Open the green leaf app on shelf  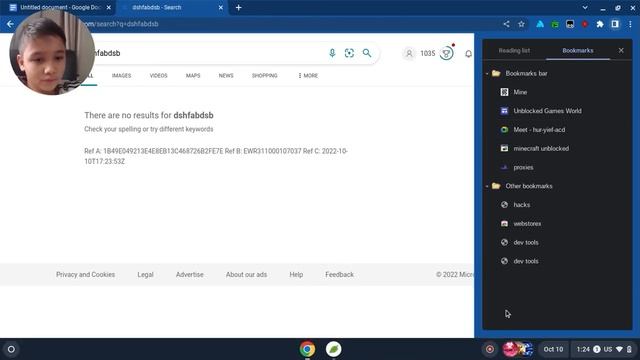[333, 349]
